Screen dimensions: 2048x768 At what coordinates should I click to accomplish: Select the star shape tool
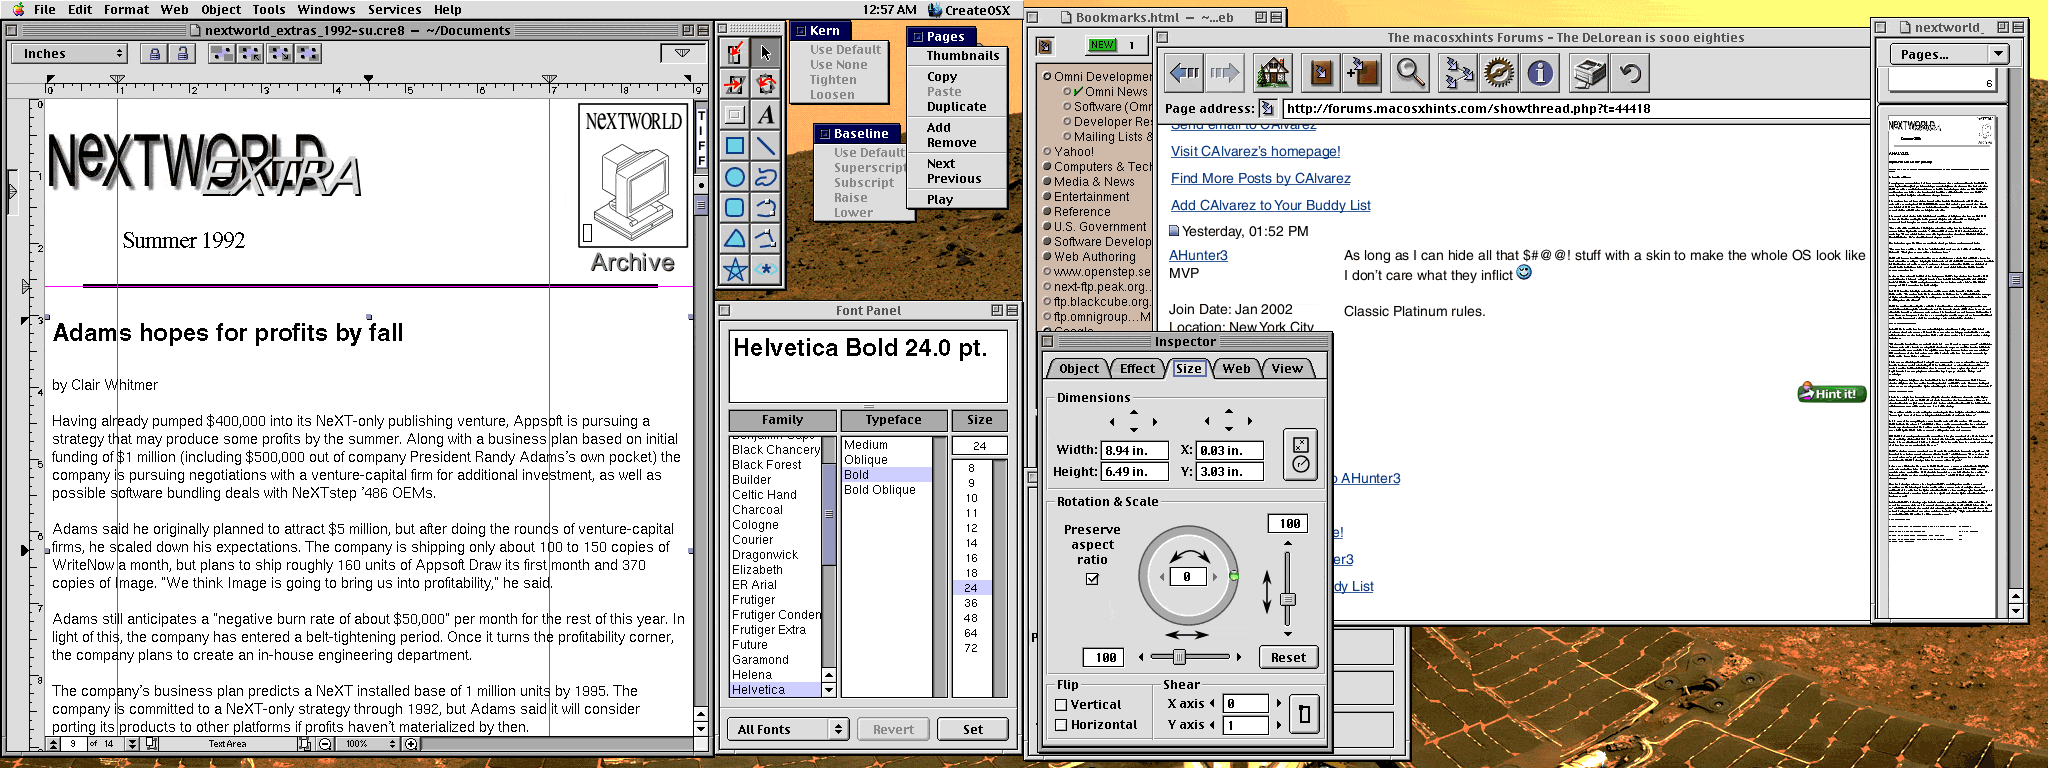[735, 270]
